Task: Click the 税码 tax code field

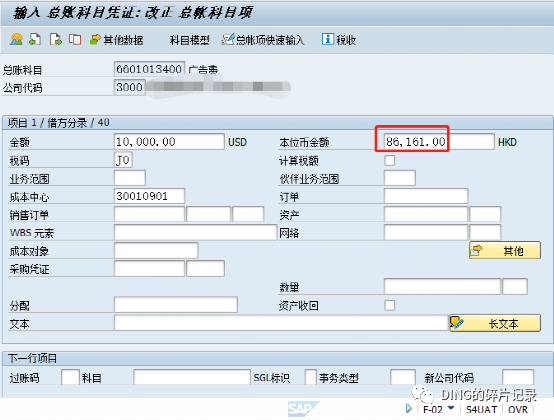Action: (x=123, y=160)
